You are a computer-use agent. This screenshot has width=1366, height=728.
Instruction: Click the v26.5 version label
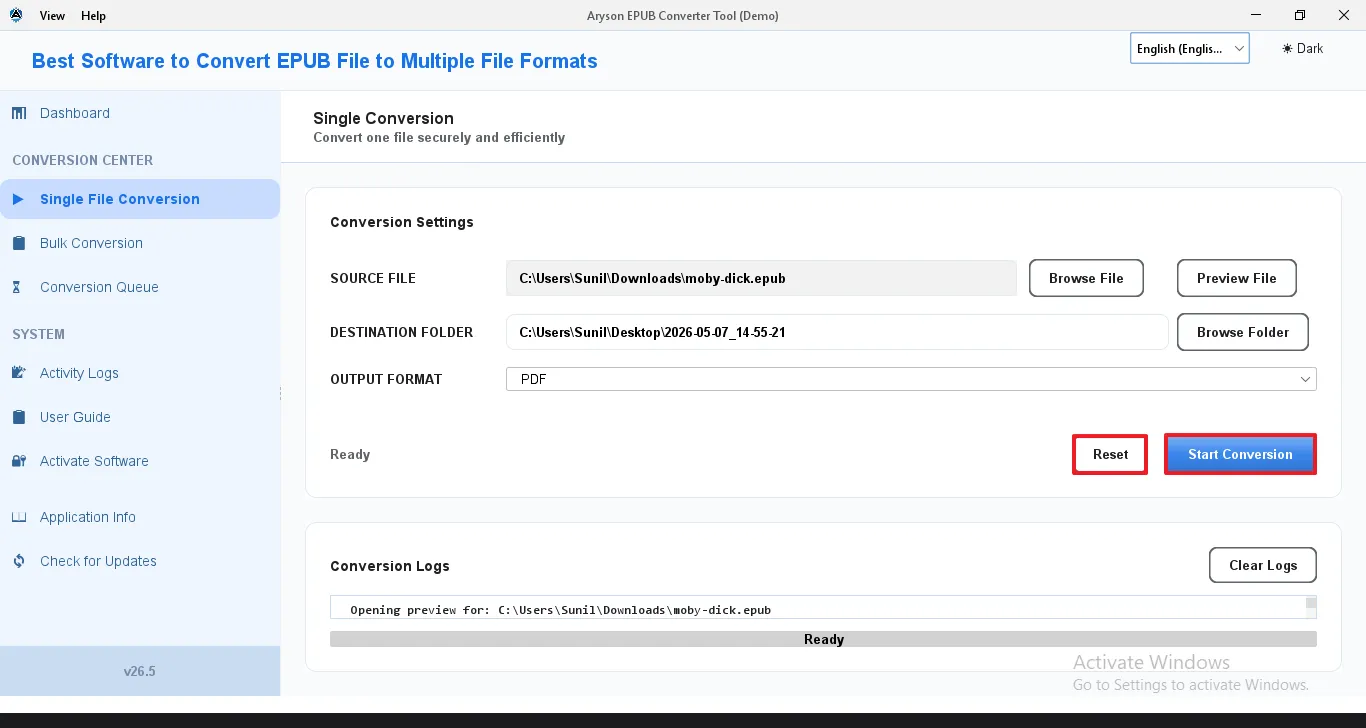coord(140,671)
